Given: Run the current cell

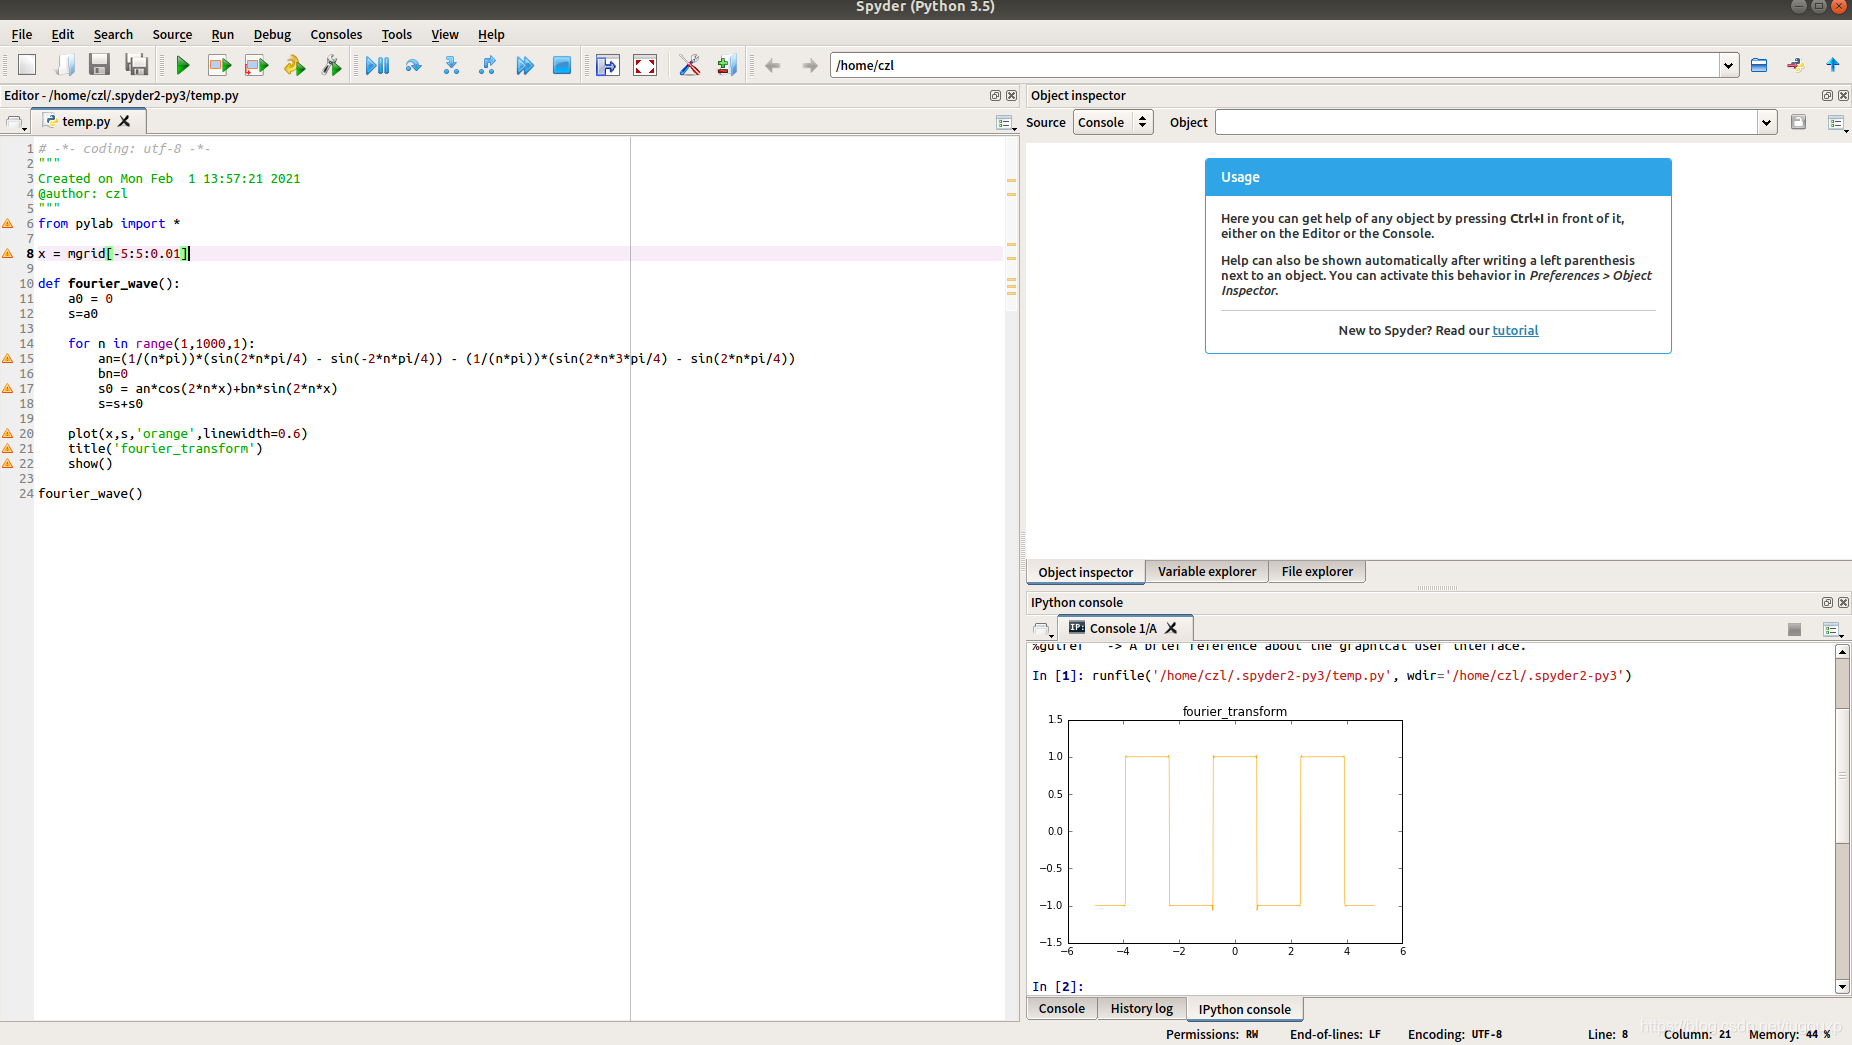Looking at the screenshot, I should coord(219,65).
